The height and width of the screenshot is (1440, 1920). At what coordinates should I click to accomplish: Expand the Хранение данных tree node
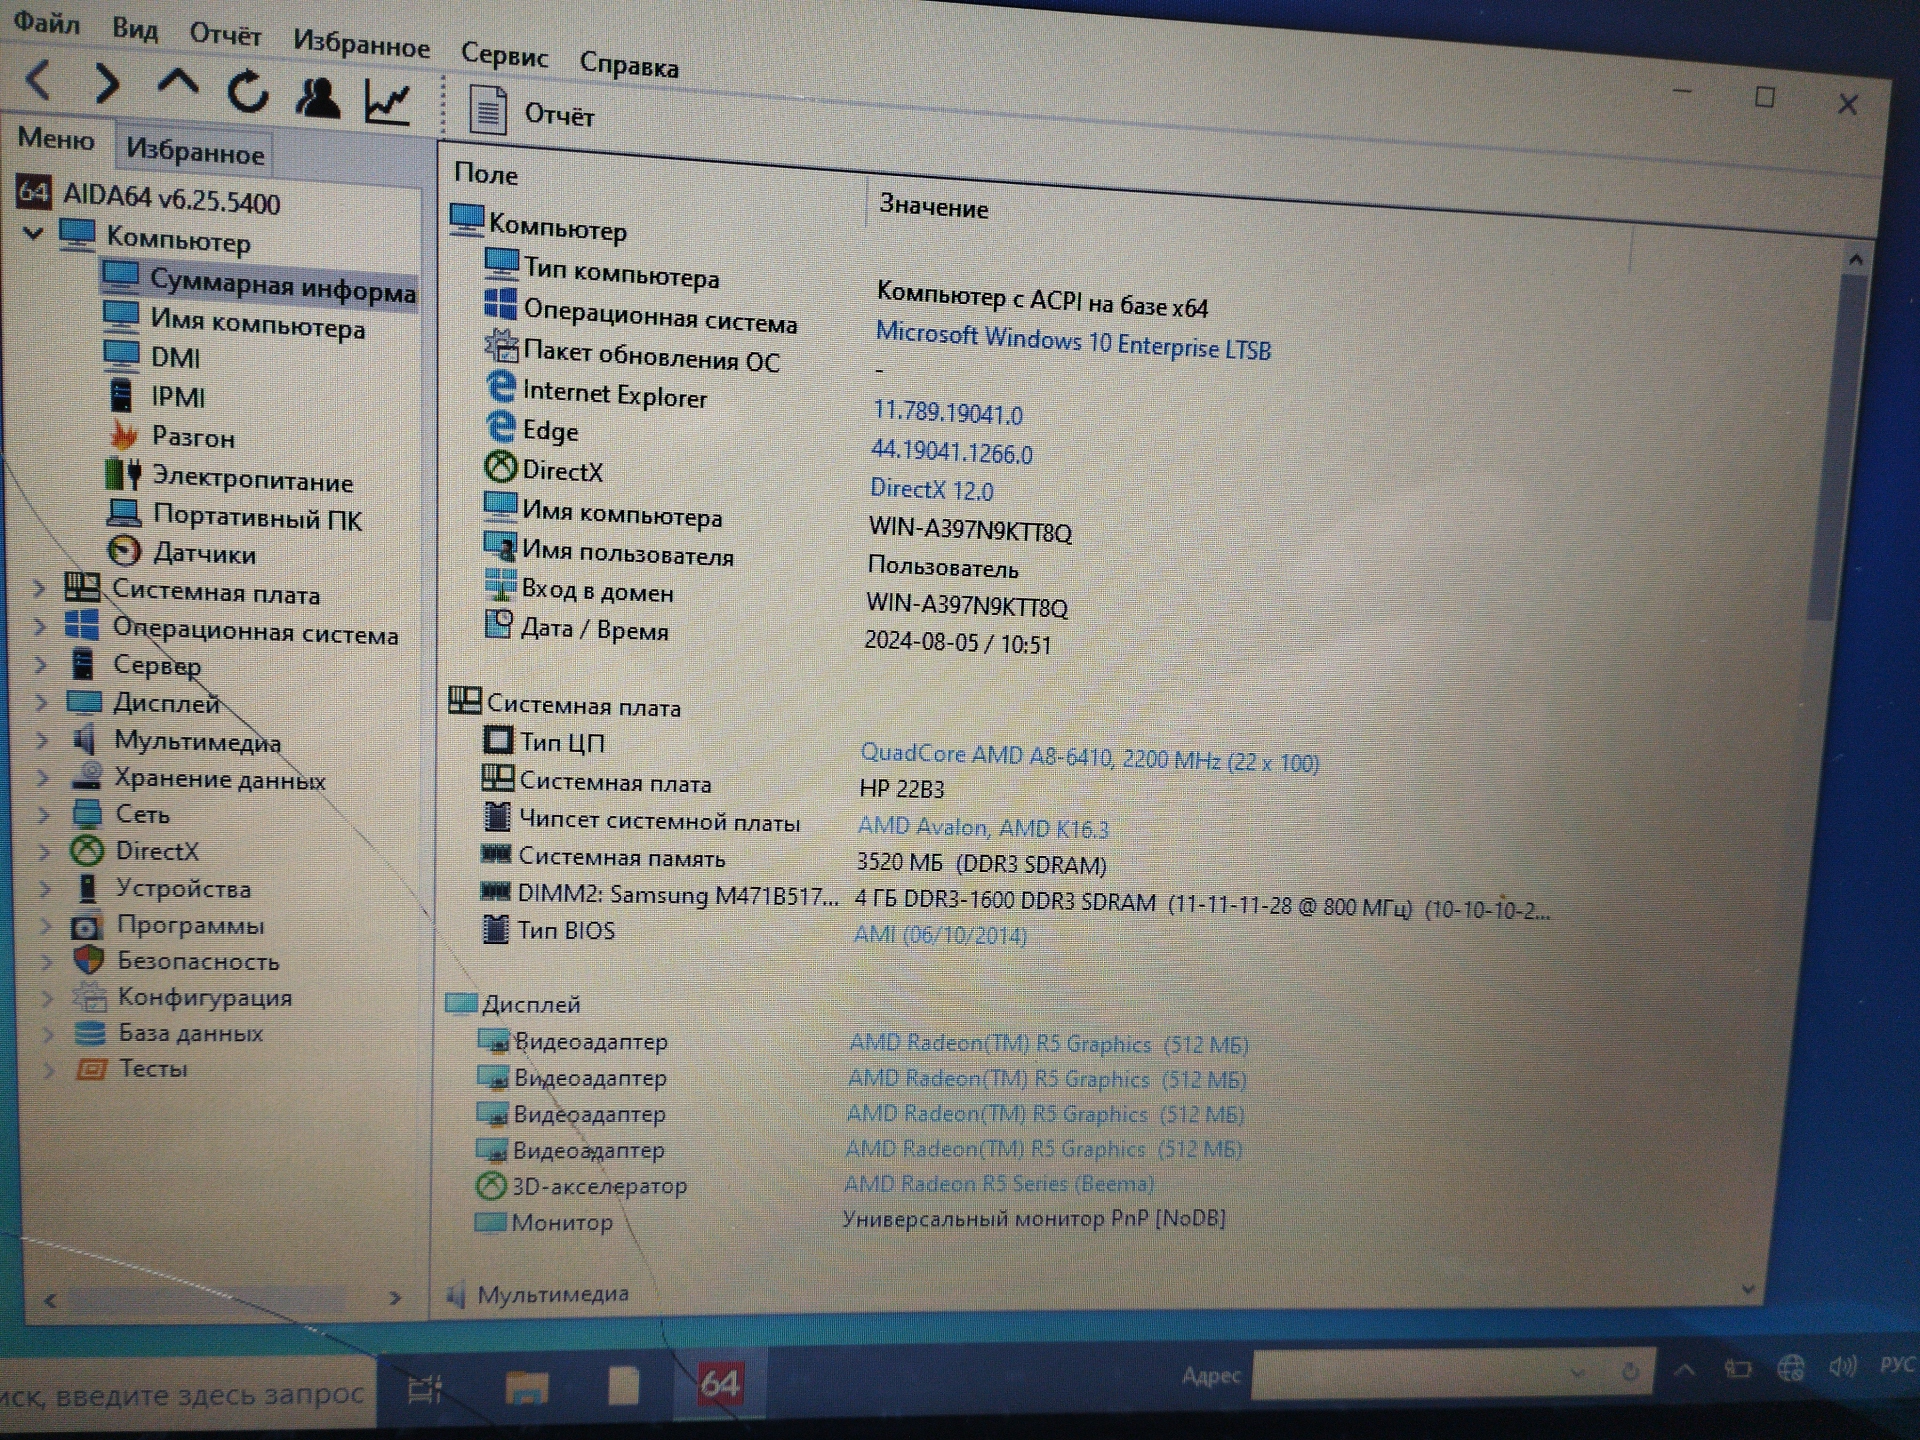43,777
